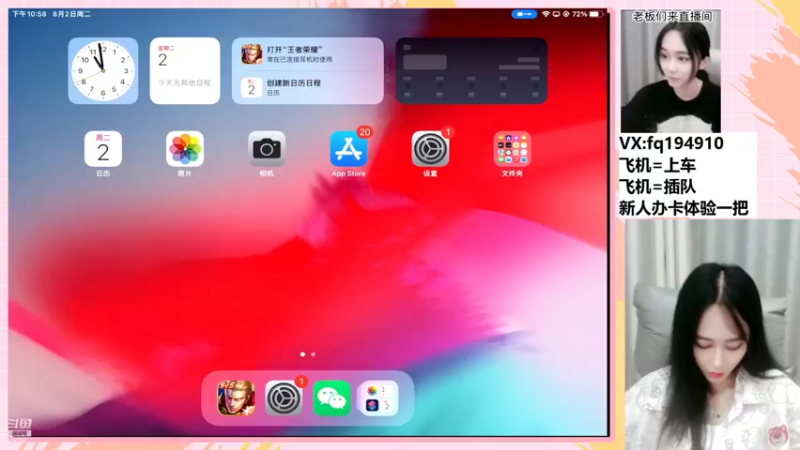Tap the suggestion 创建新日历日程
The image size is (800, 450).
(308, 87)
